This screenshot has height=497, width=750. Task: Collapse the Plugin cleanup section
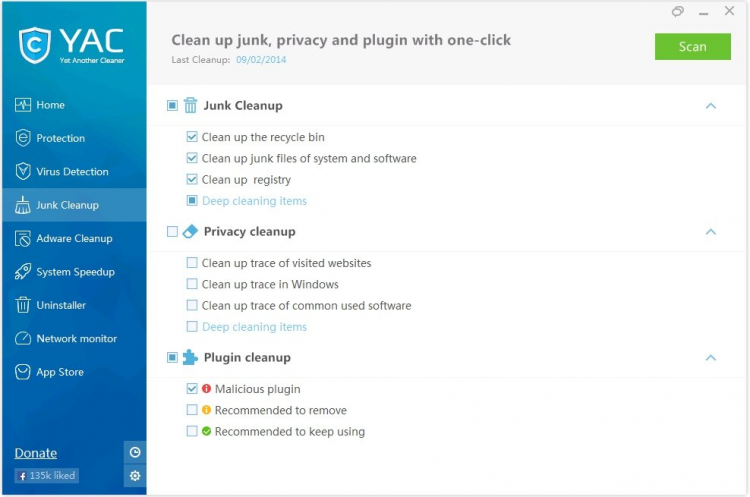pyautogui.click(x=711, y=357)
